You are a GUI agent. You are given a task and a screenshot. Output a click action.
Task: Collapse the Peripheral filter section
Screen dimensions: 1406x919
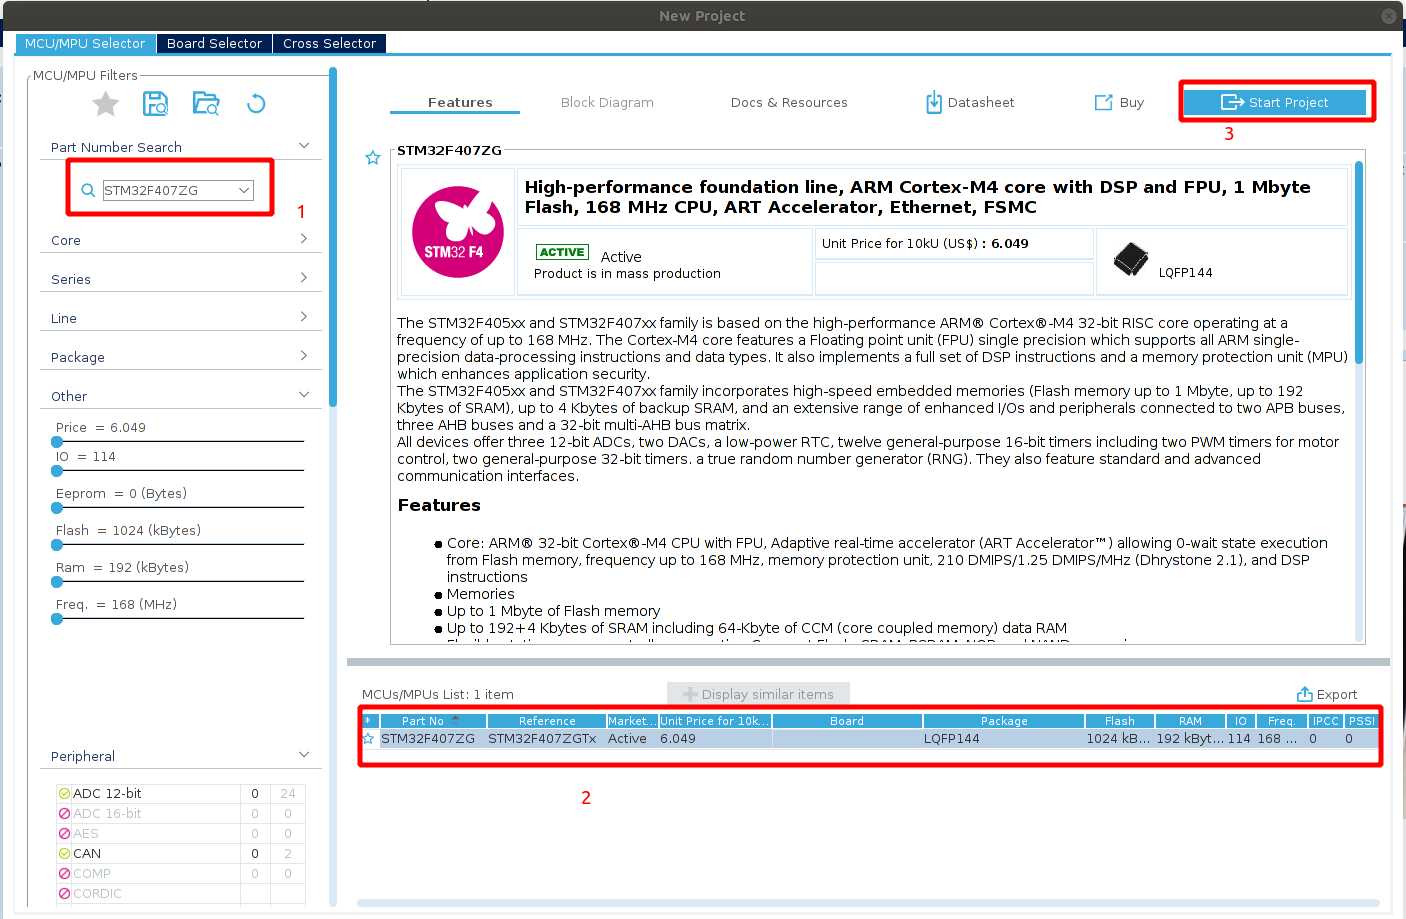[304, 755]
